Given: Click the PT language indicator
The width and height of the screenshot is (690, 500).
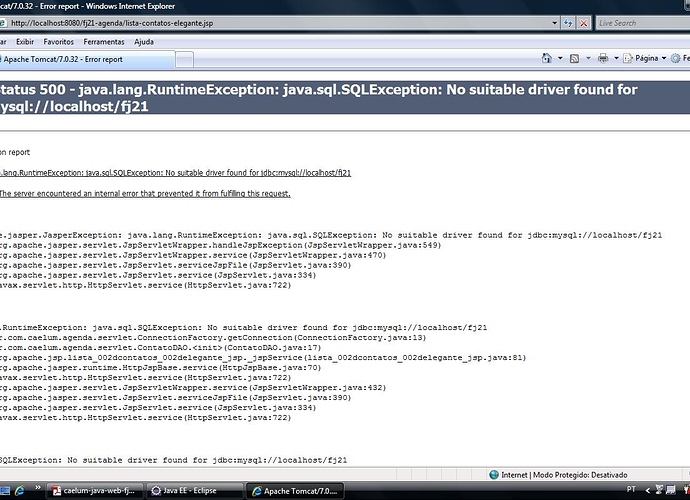Looking at the screenshot, I should click(x=631, y=489).
